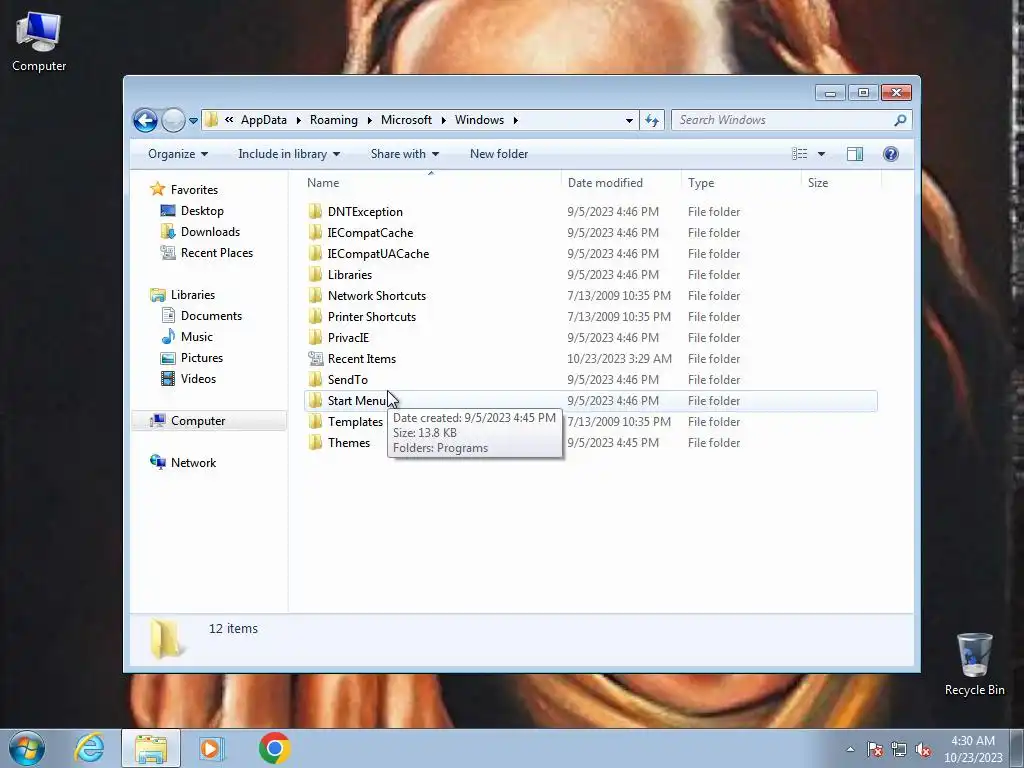Open the Pictures library
The width and height of the screenshot is (1024, 768).
point(201,358)
